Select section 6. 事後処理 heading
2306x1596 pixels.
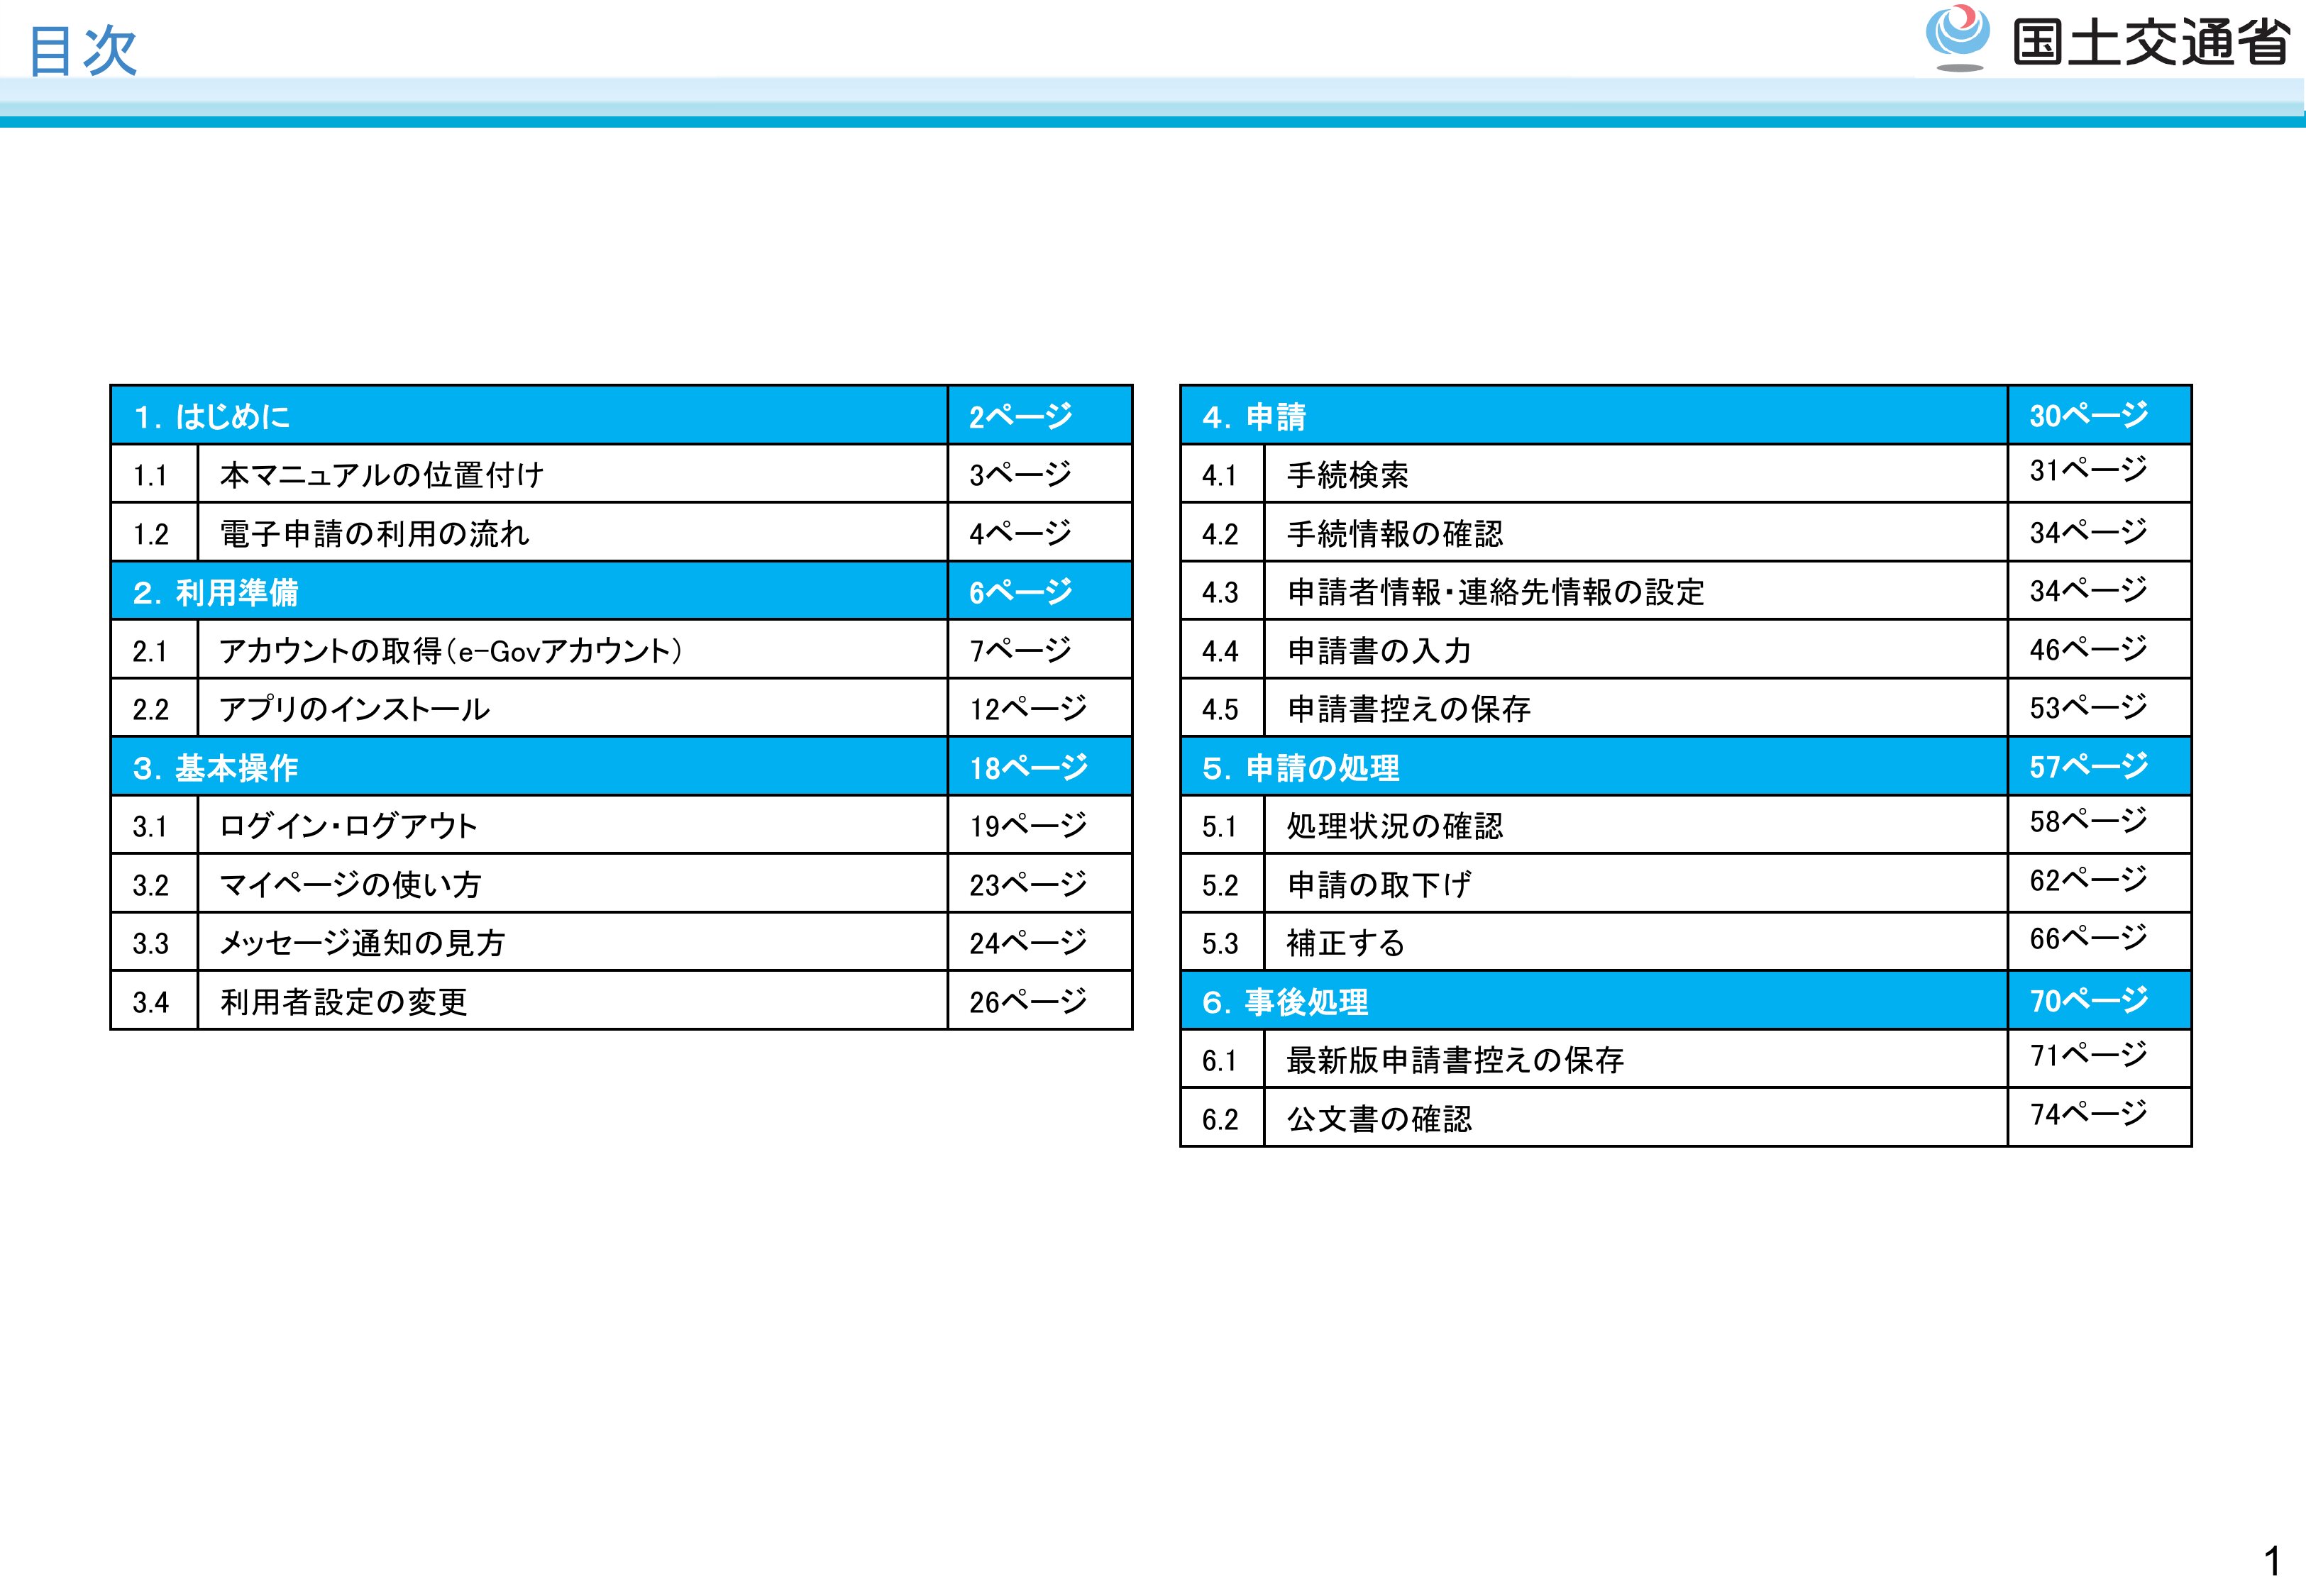point(1285,1002)
